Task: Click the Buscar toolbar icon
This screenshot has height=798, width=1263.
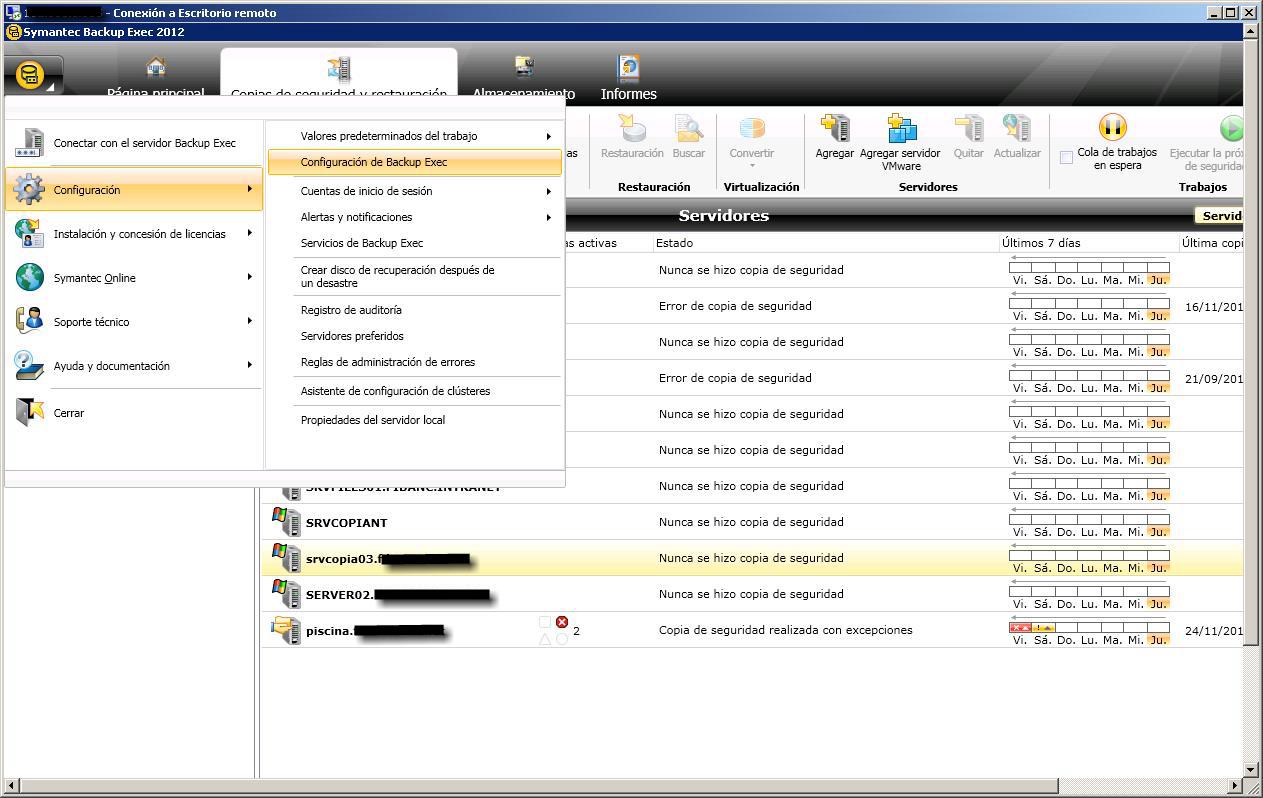Action: pos(688,128)
